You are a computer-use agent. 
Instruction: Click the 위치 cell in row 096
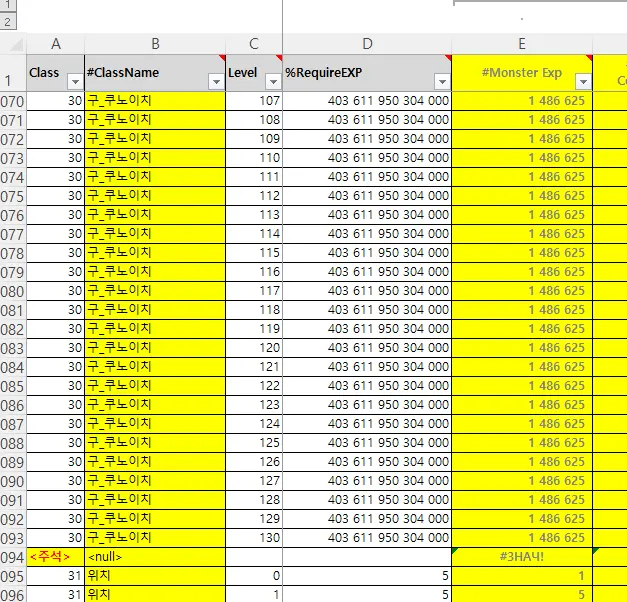(x=155, y=594)
